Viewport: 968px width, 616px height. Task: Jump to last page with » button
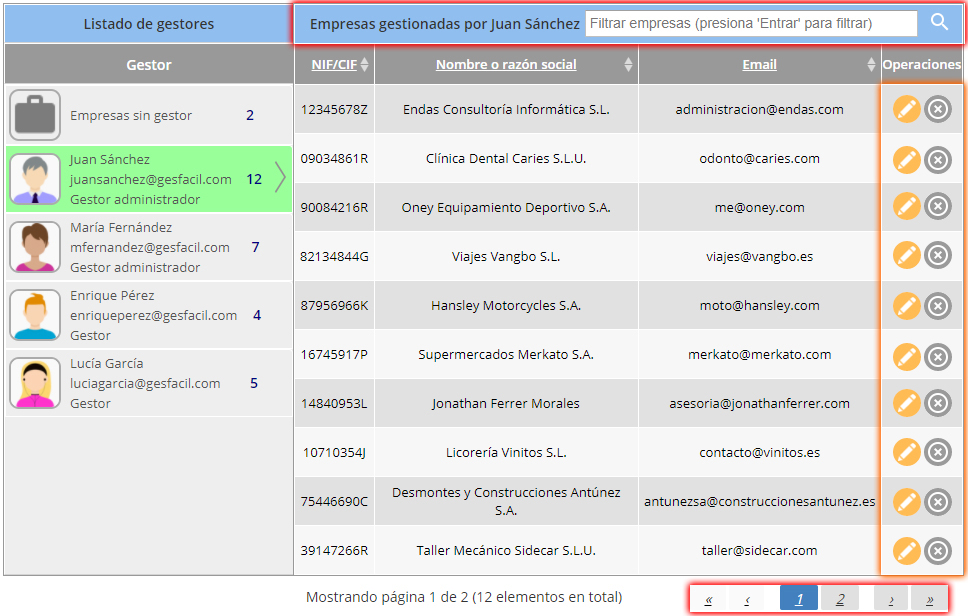pyautogui.click(x=929, y=599)
